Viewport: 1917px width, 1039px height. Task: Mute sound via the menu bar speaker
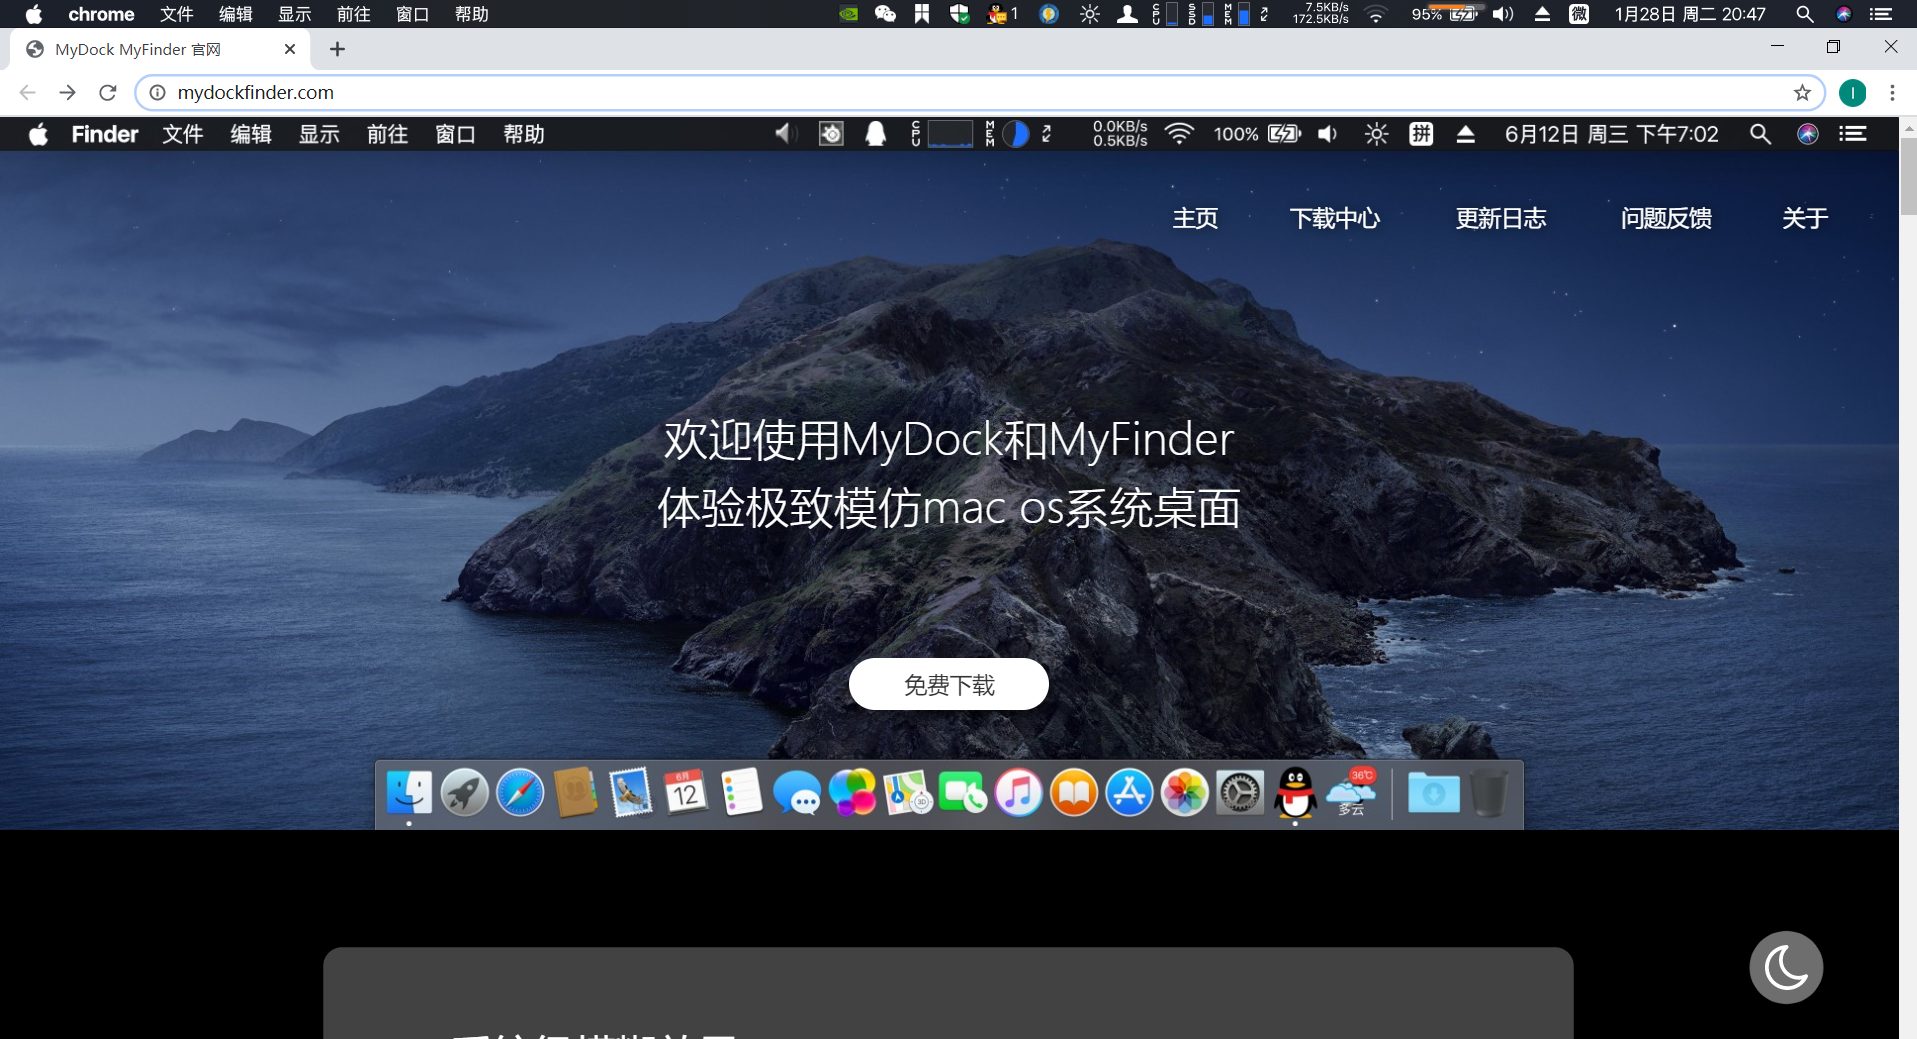click(x=1327, y=133)
